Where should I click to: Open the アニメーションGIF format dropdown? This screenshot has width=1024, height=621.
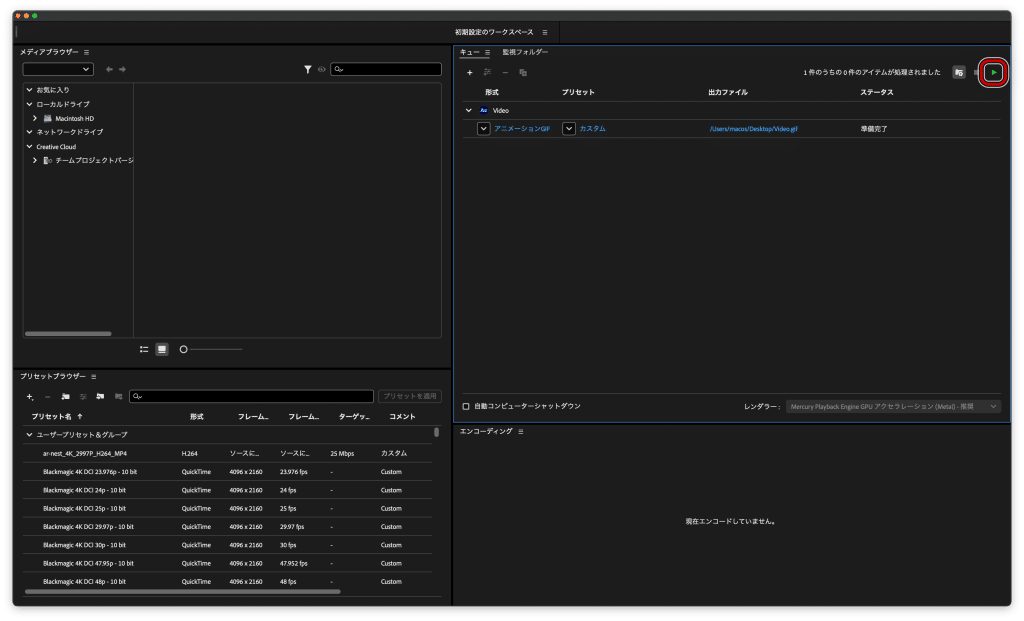pyautogui.click(x=484, y=128)
